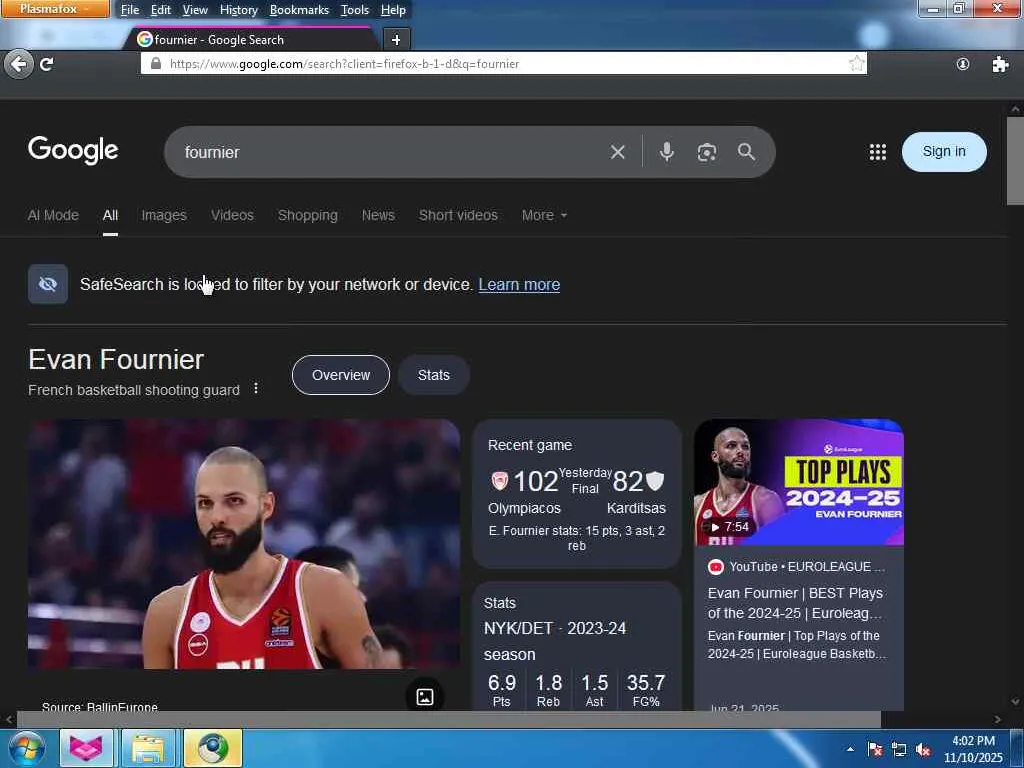Switch to the AI Mode search tab
The width and height of the screenshot is (1024, 768).
tap(53, 215)
